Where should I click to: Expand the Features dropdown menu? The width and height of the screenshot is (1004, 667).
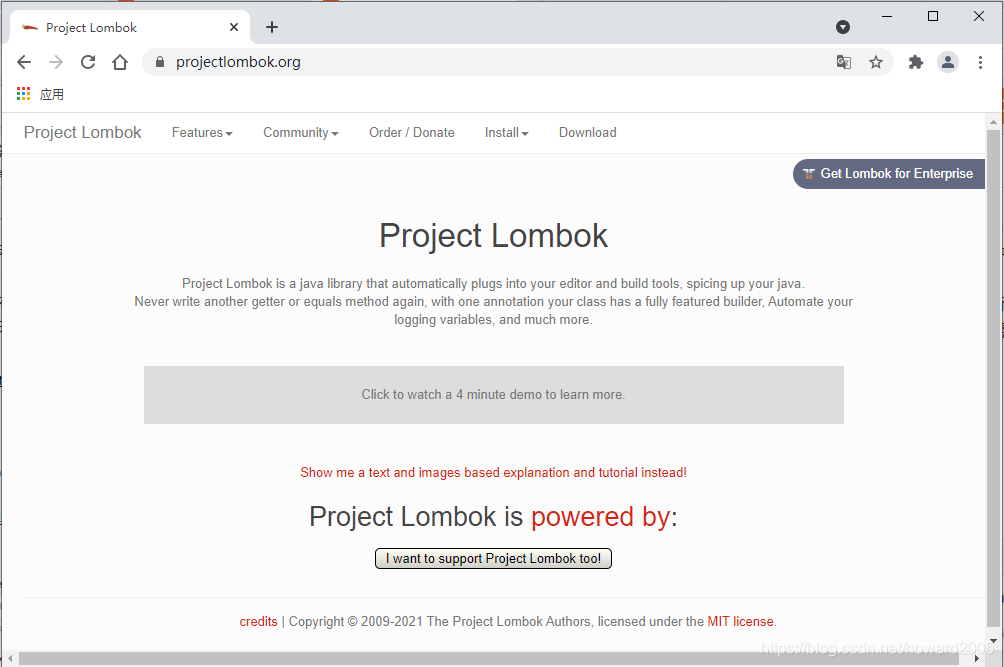pos(202,133)
